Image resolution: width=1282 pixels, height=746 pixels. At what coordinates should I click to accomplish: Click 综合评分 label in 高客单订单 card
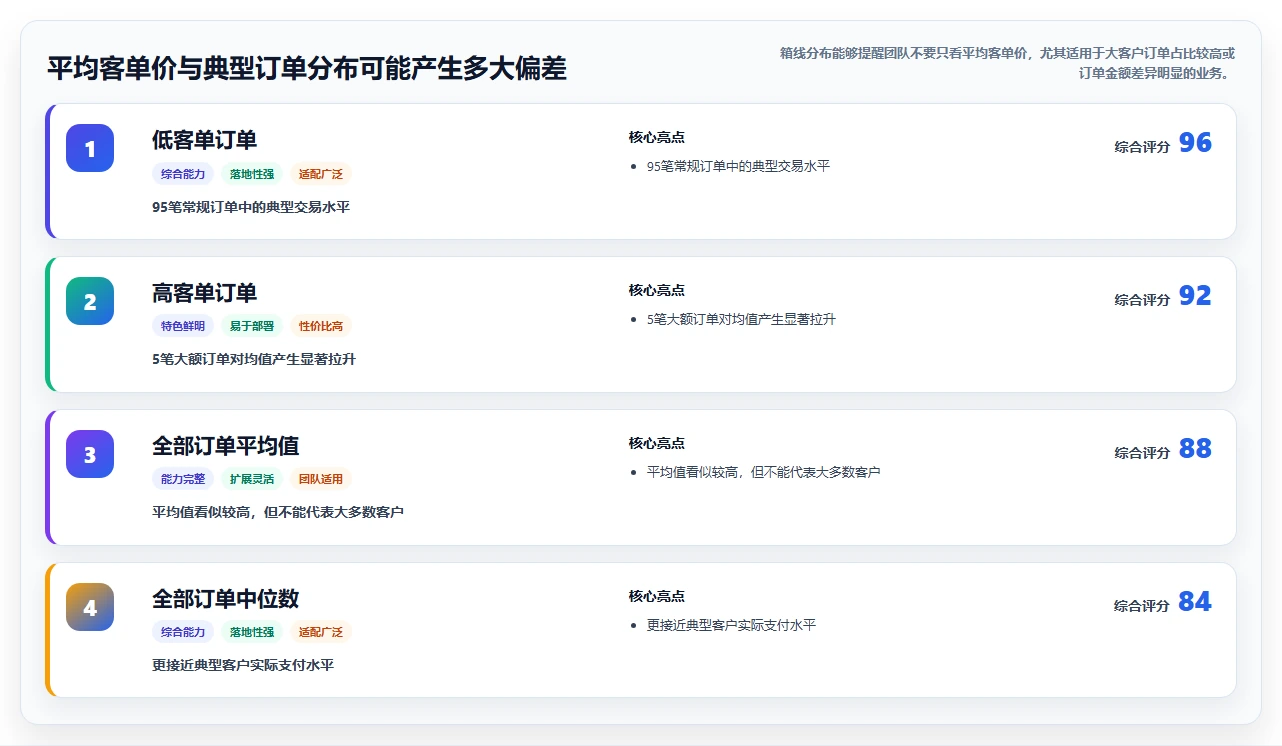tap(1142, 300)
